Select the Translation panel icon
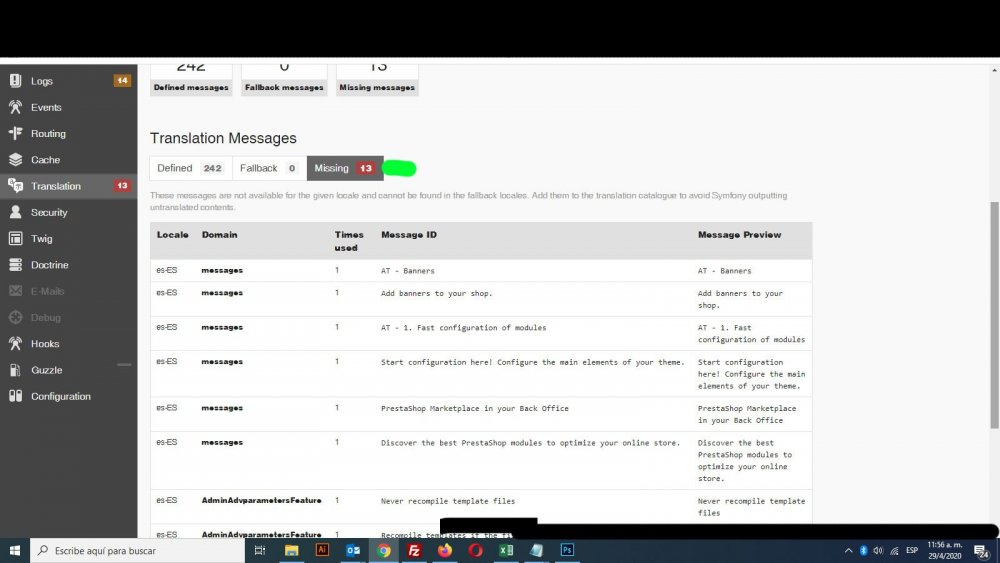 coord(15,186)
